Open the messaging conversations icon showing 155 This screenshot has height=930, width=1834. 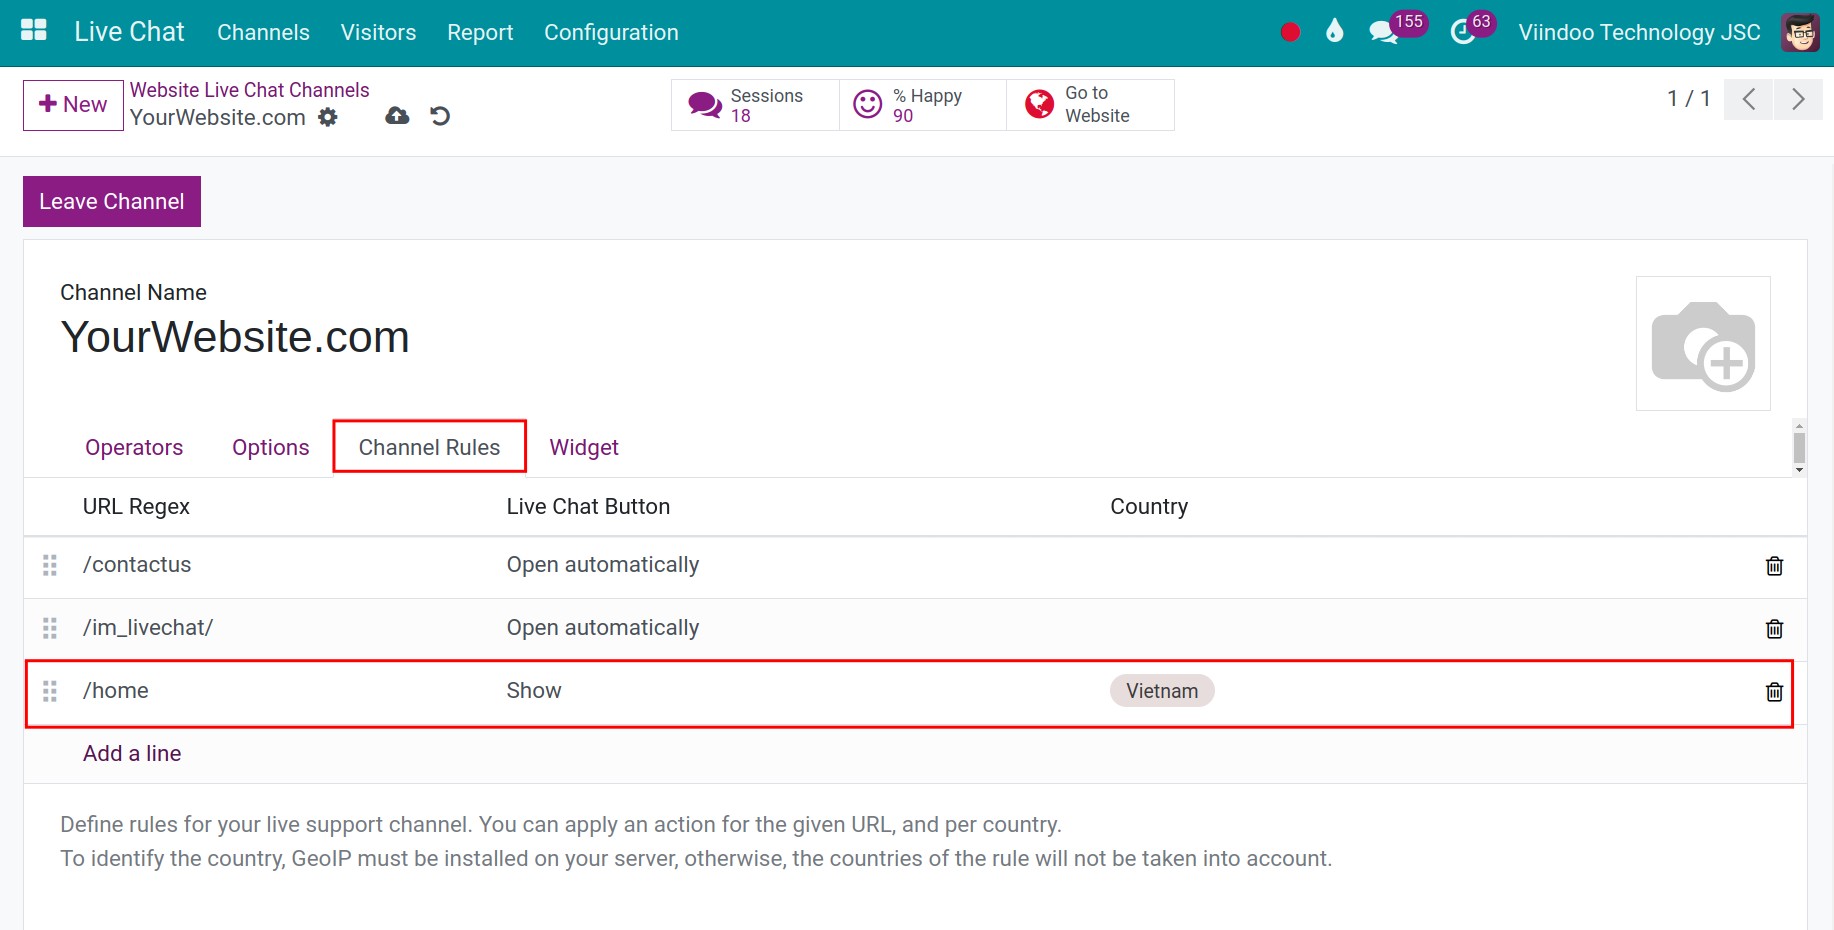tap(1385, 32)
